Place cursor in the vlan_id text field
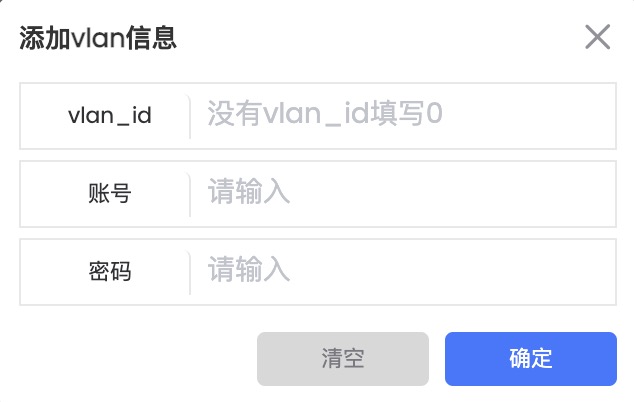Screen dimensions: 634x402 tap(400, 115)
